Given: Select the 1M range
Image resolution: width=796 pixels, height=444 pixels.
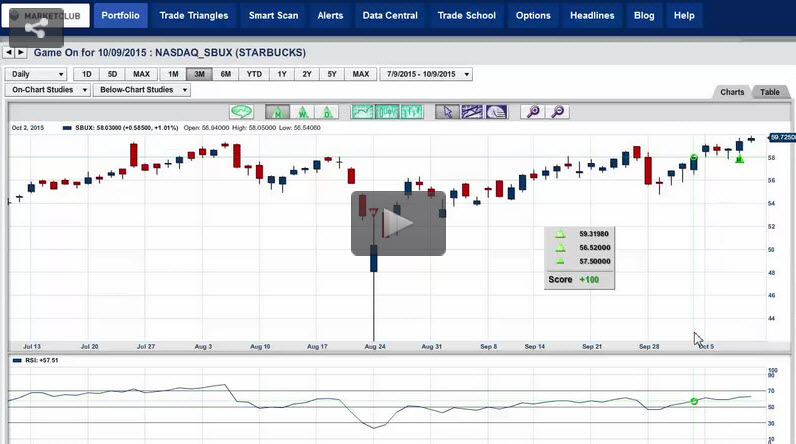Looking at the screenshot, I should (x=173, y=74).
